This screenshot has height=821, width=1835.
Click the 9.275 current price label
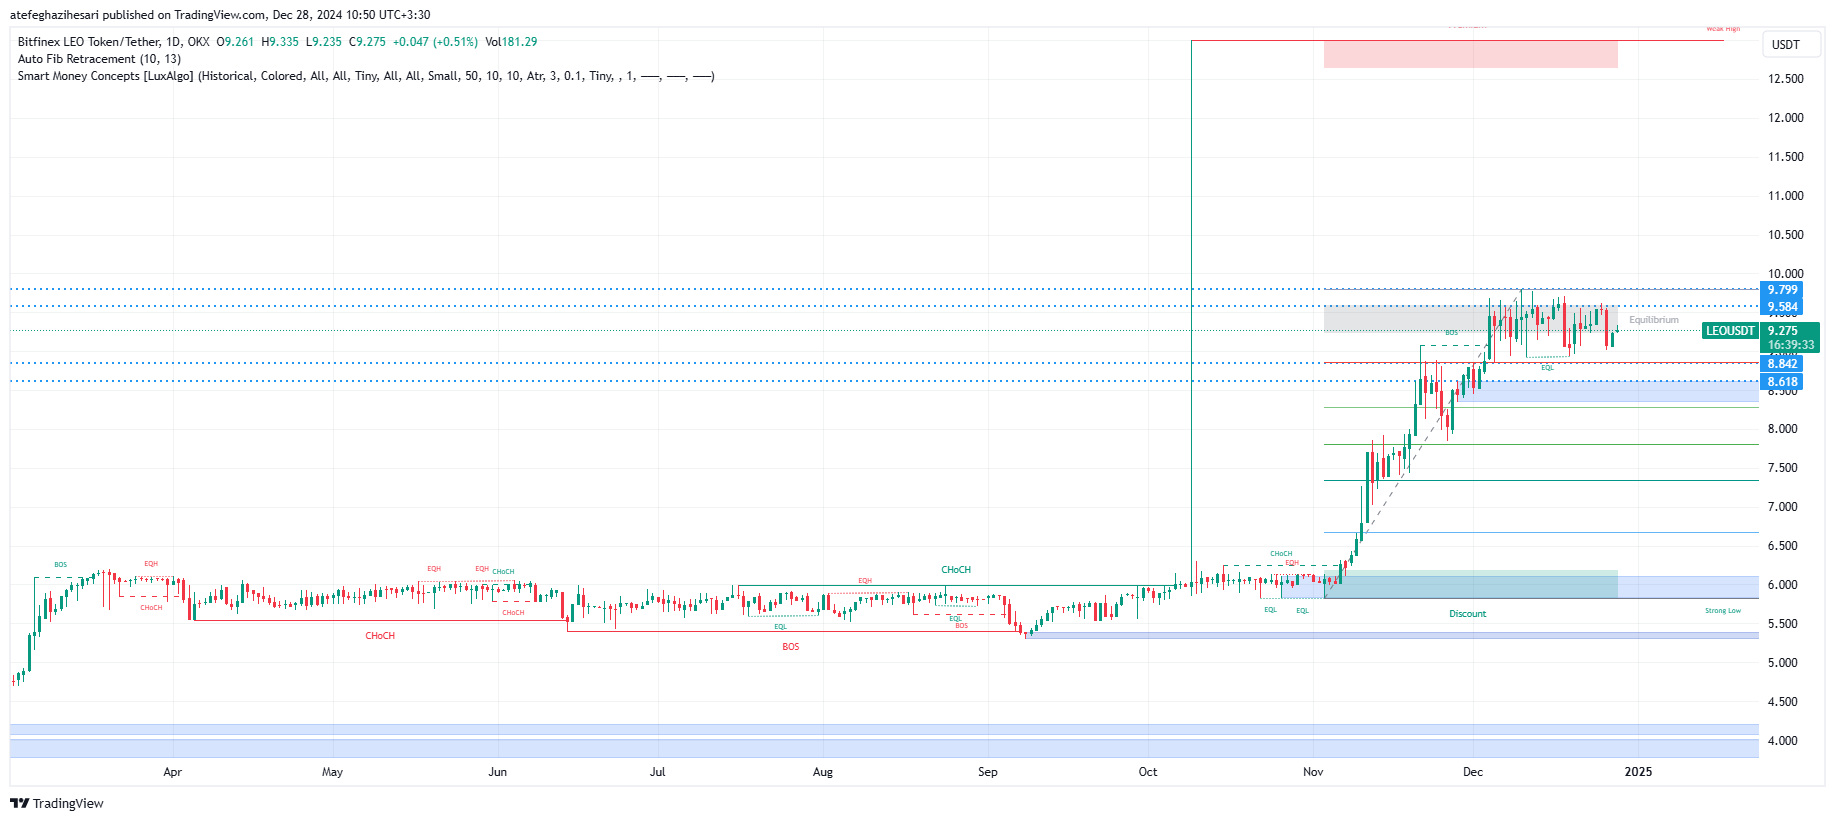[x=1783, y=331]
